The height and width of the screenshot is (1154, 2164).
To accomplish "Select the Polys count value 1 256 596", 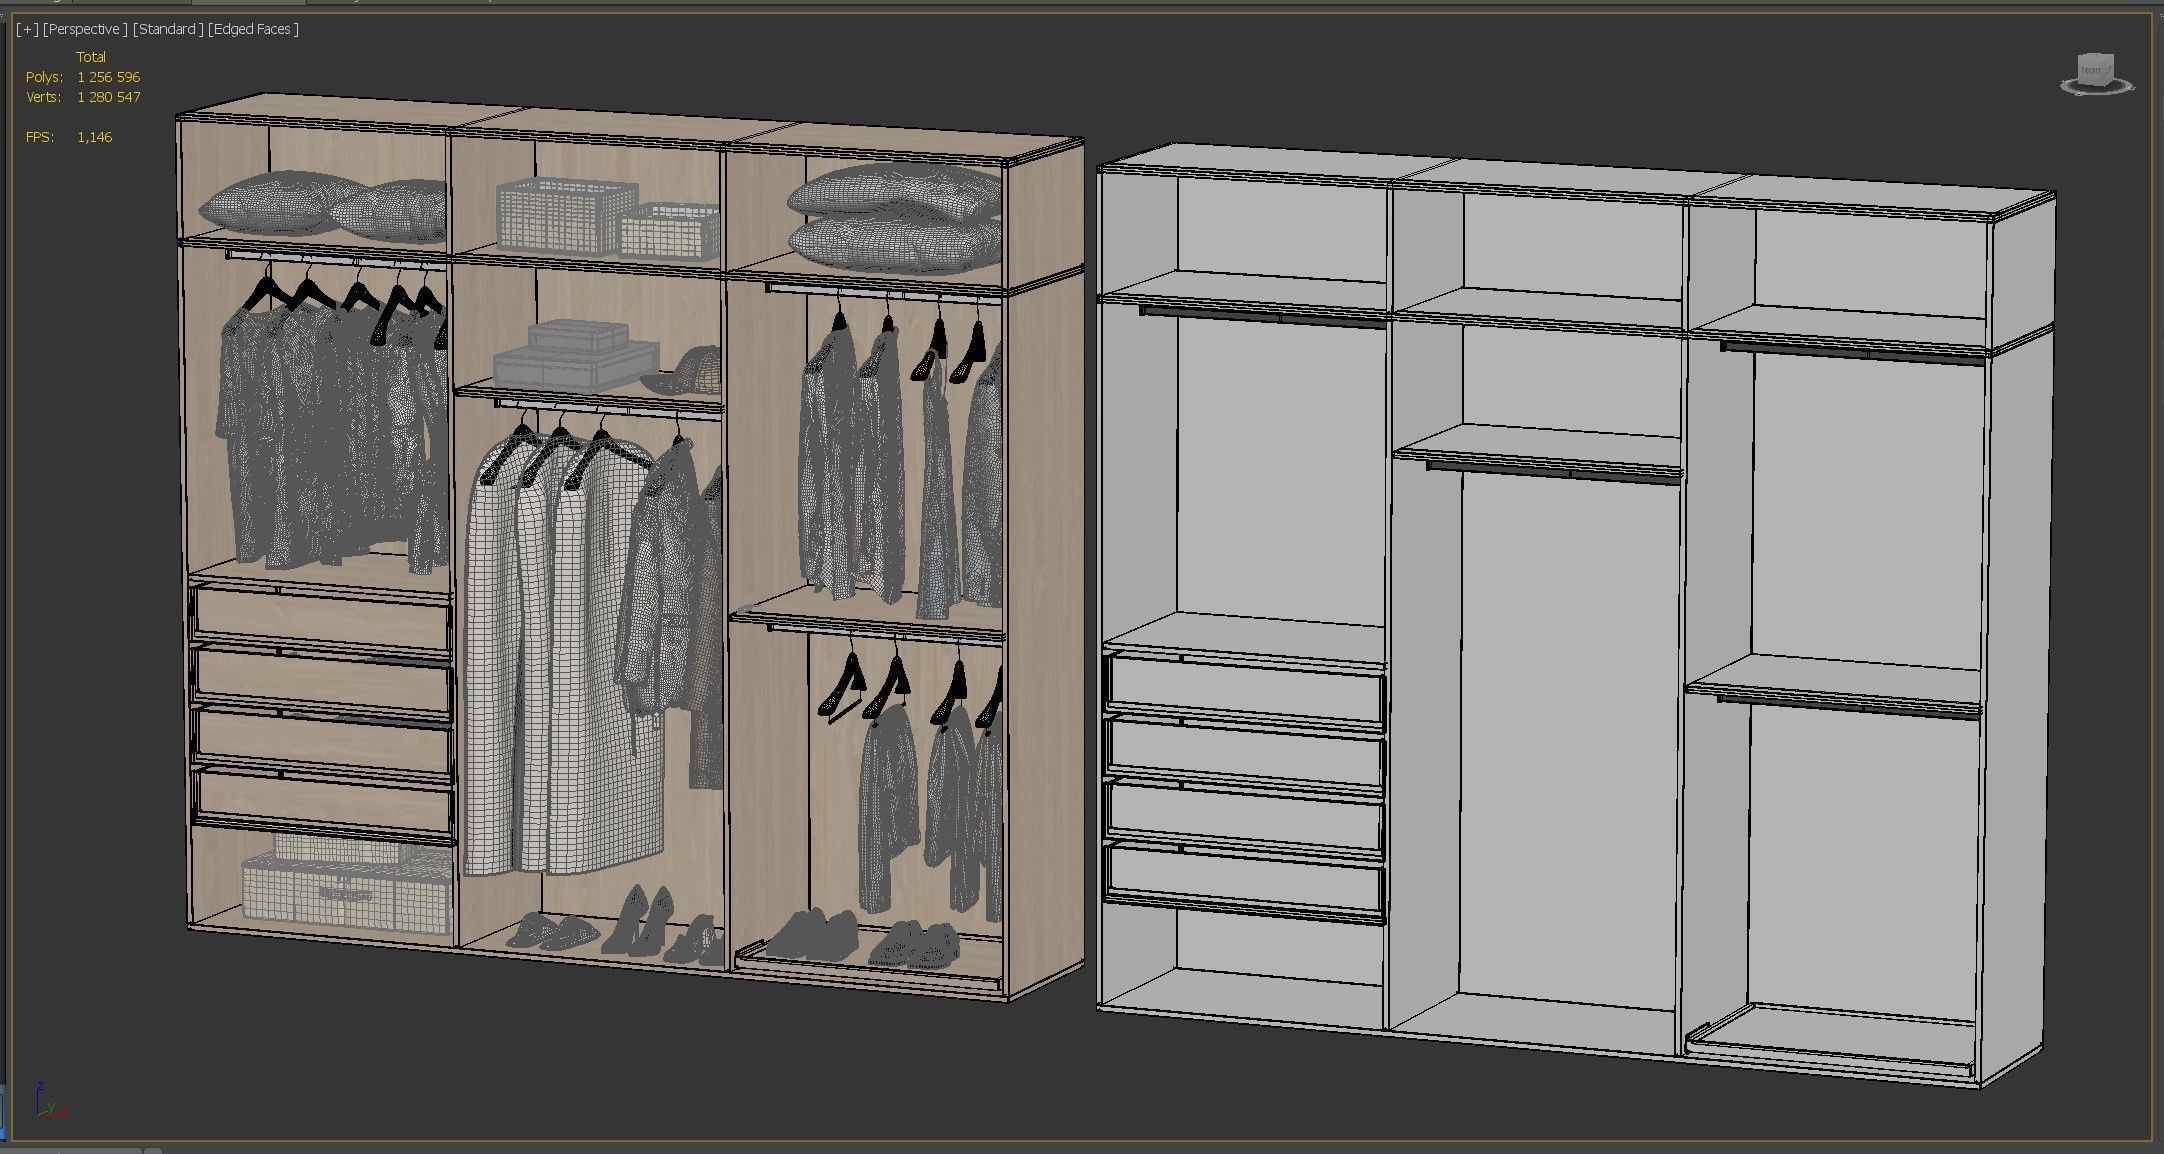I will [109, 77].
